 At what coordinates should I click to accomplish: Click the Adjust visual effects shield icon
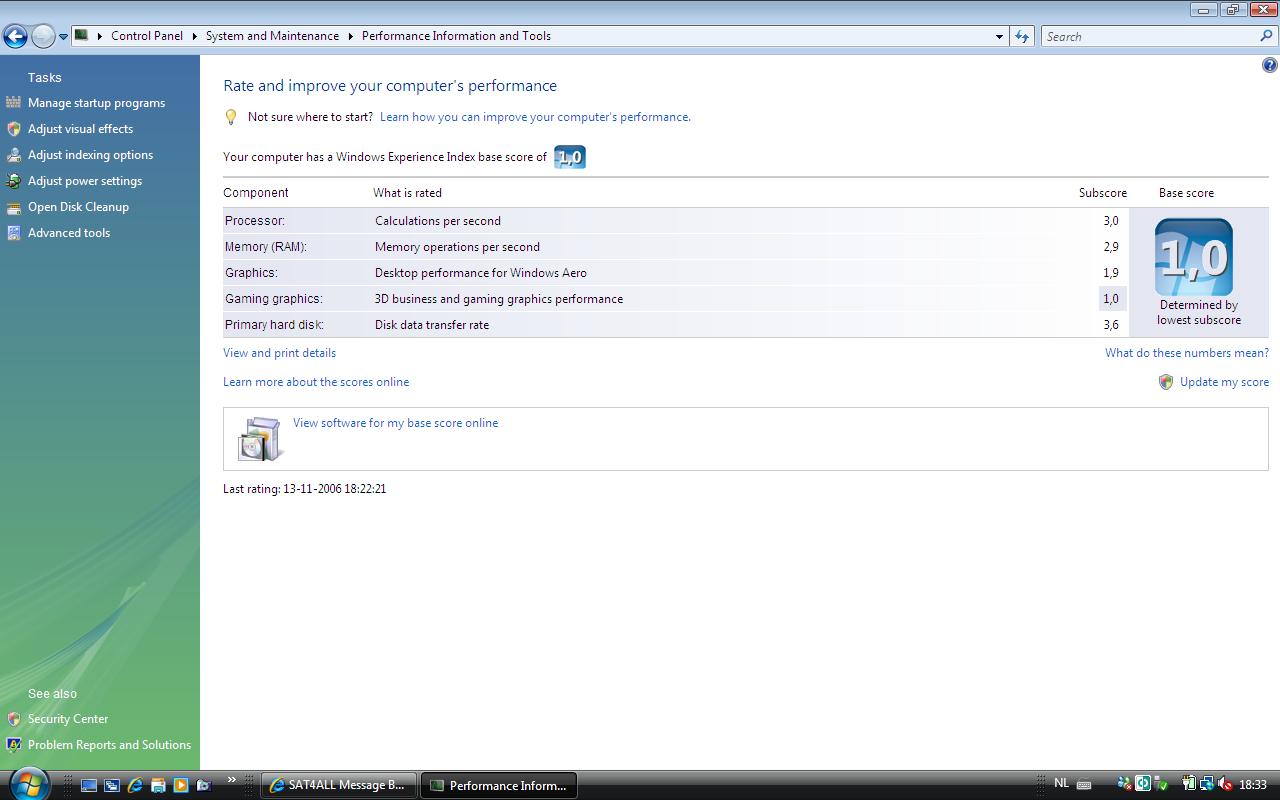point(13,129)
